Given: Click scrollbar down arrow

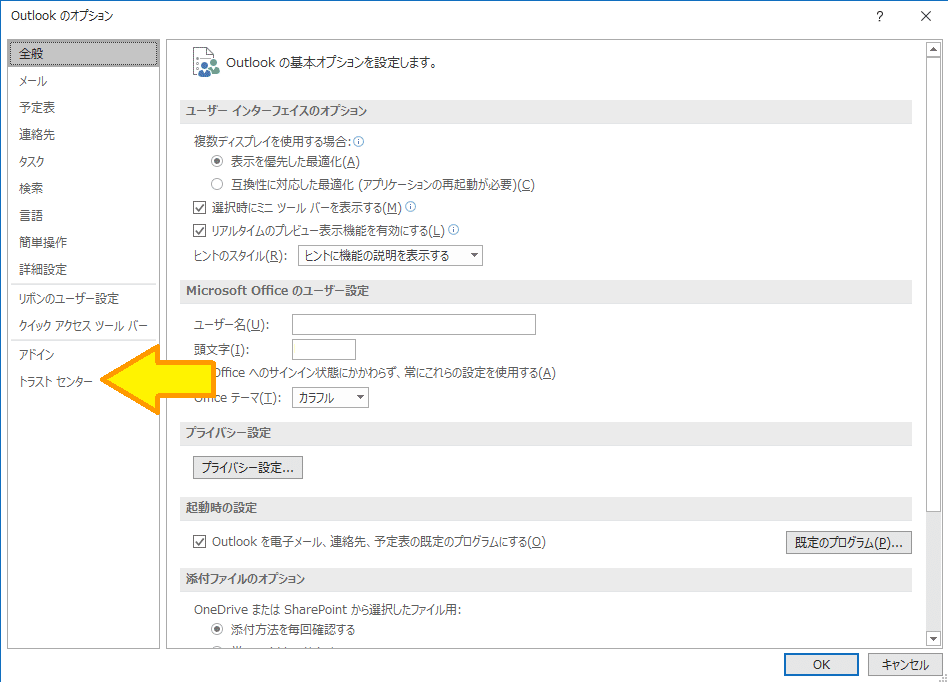Looking at the screenshot, I should pos(933,638).
